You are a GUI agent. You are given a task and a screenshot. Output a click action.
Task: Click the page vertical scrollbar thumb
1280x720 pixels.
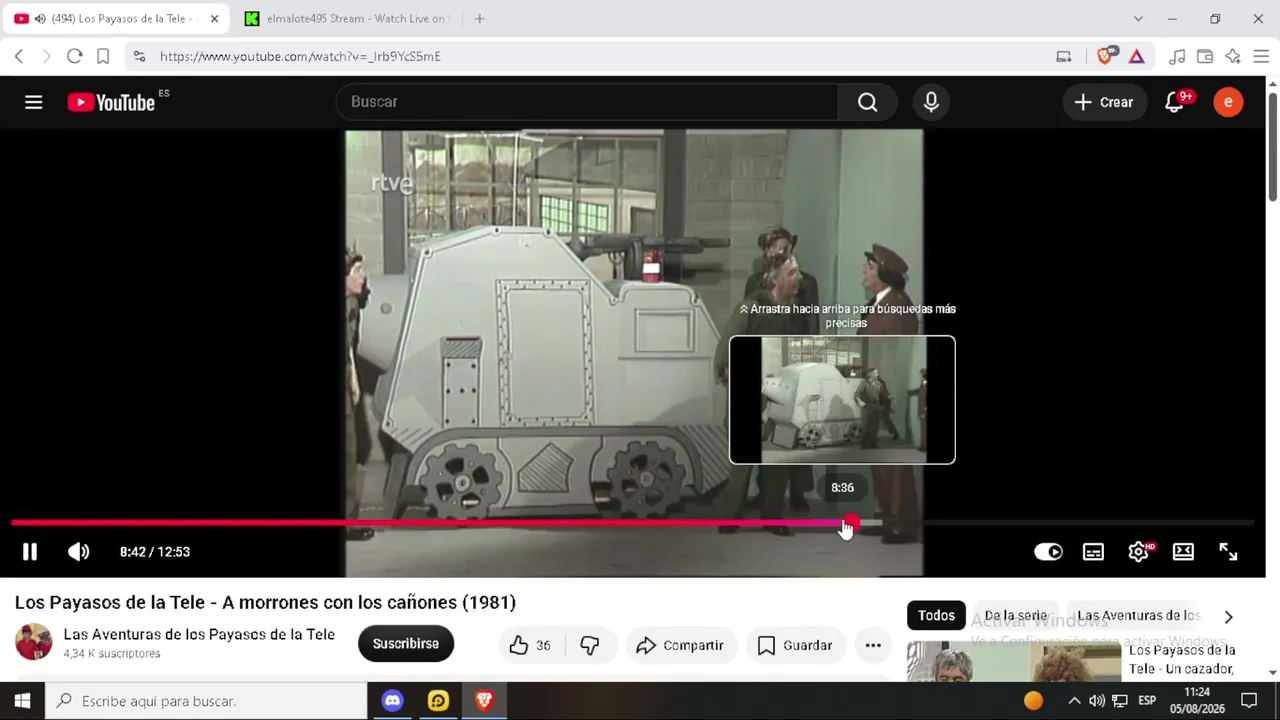pyautogui.click(x=1273, y=146)
